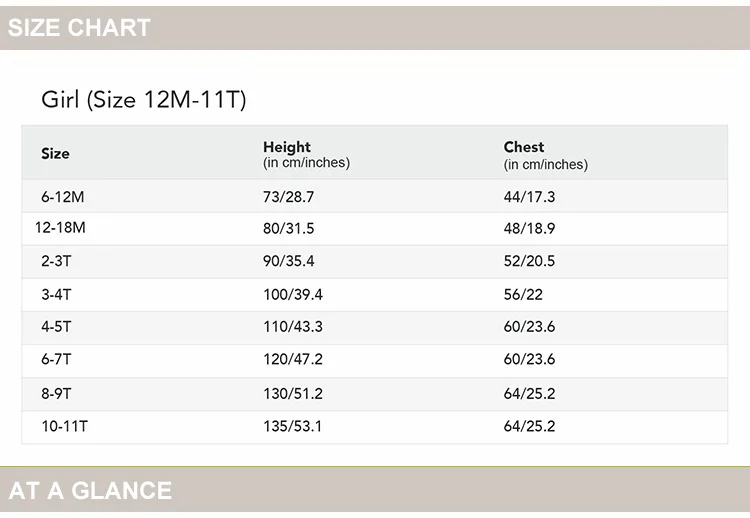Select the 6-7T size row
Image resolution: width=750 pixels, height=518 pixels.
point(375,361)
